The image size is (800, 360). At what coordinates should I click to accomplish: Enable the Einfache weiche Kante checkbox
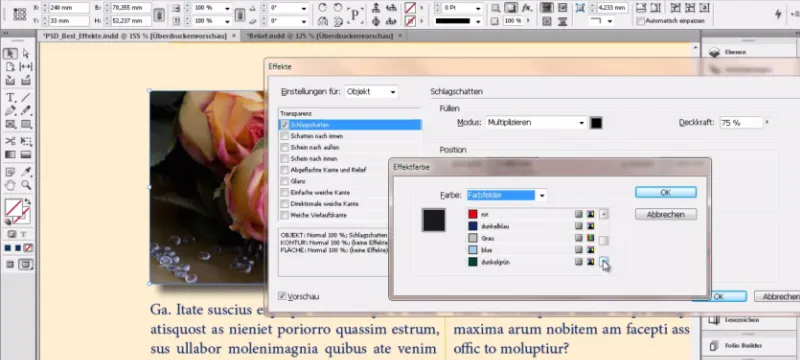[284, 193]
